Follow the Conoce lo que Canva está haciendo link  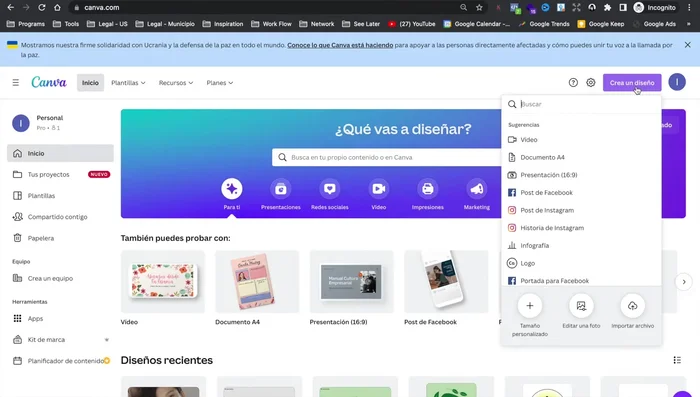point(340,45)
